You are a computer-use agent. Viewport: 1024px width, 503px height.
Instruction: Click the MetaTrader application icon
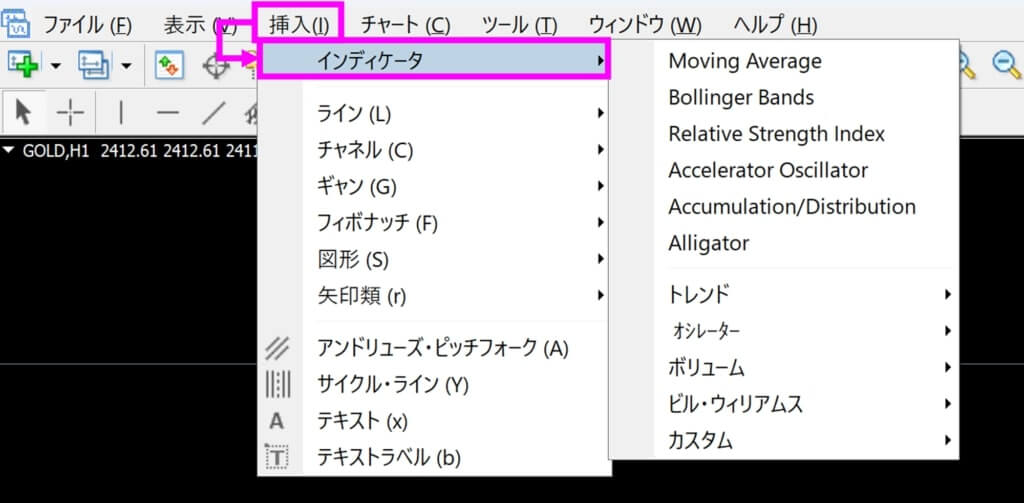(15, 24)
